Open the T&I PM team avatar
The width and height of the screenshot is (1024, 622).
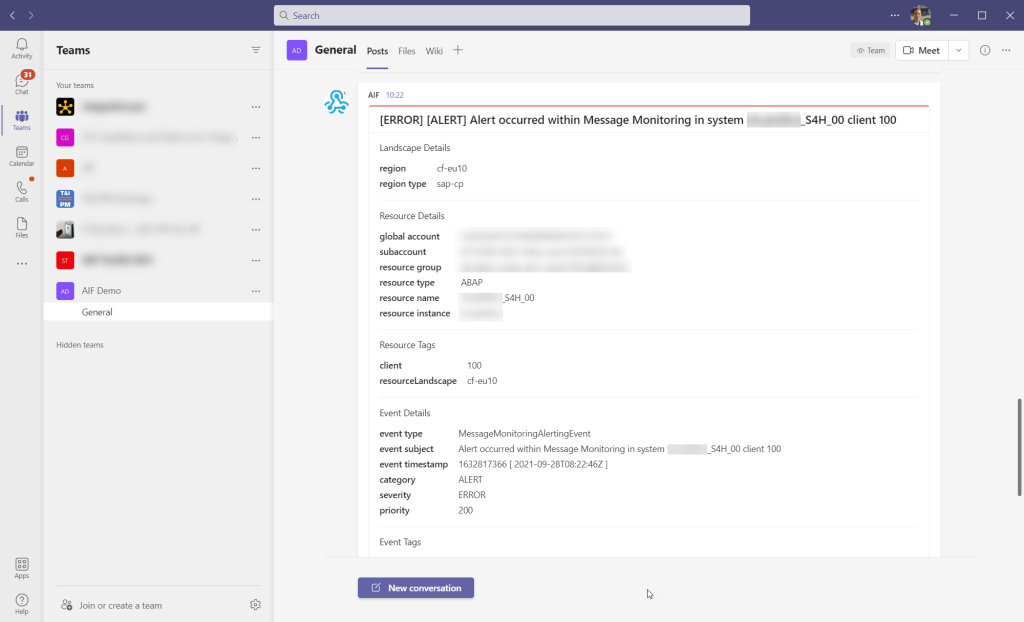pos(65,199)
